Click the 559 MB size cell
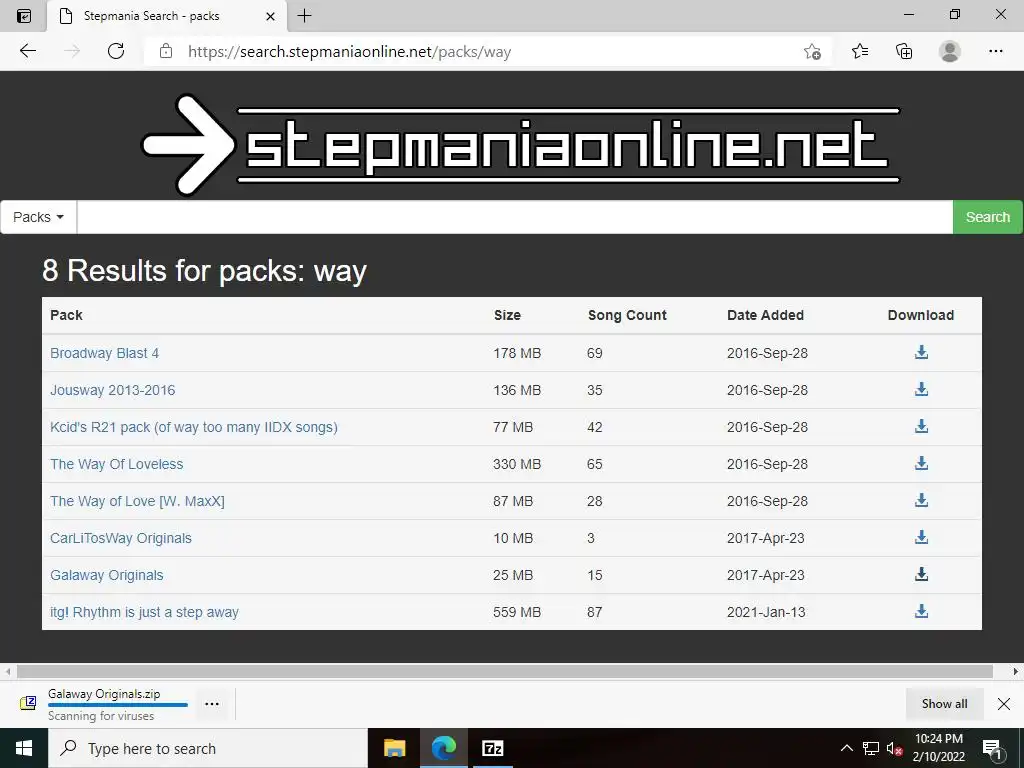This screenshot has height=768, width=1024. point(517,612)
